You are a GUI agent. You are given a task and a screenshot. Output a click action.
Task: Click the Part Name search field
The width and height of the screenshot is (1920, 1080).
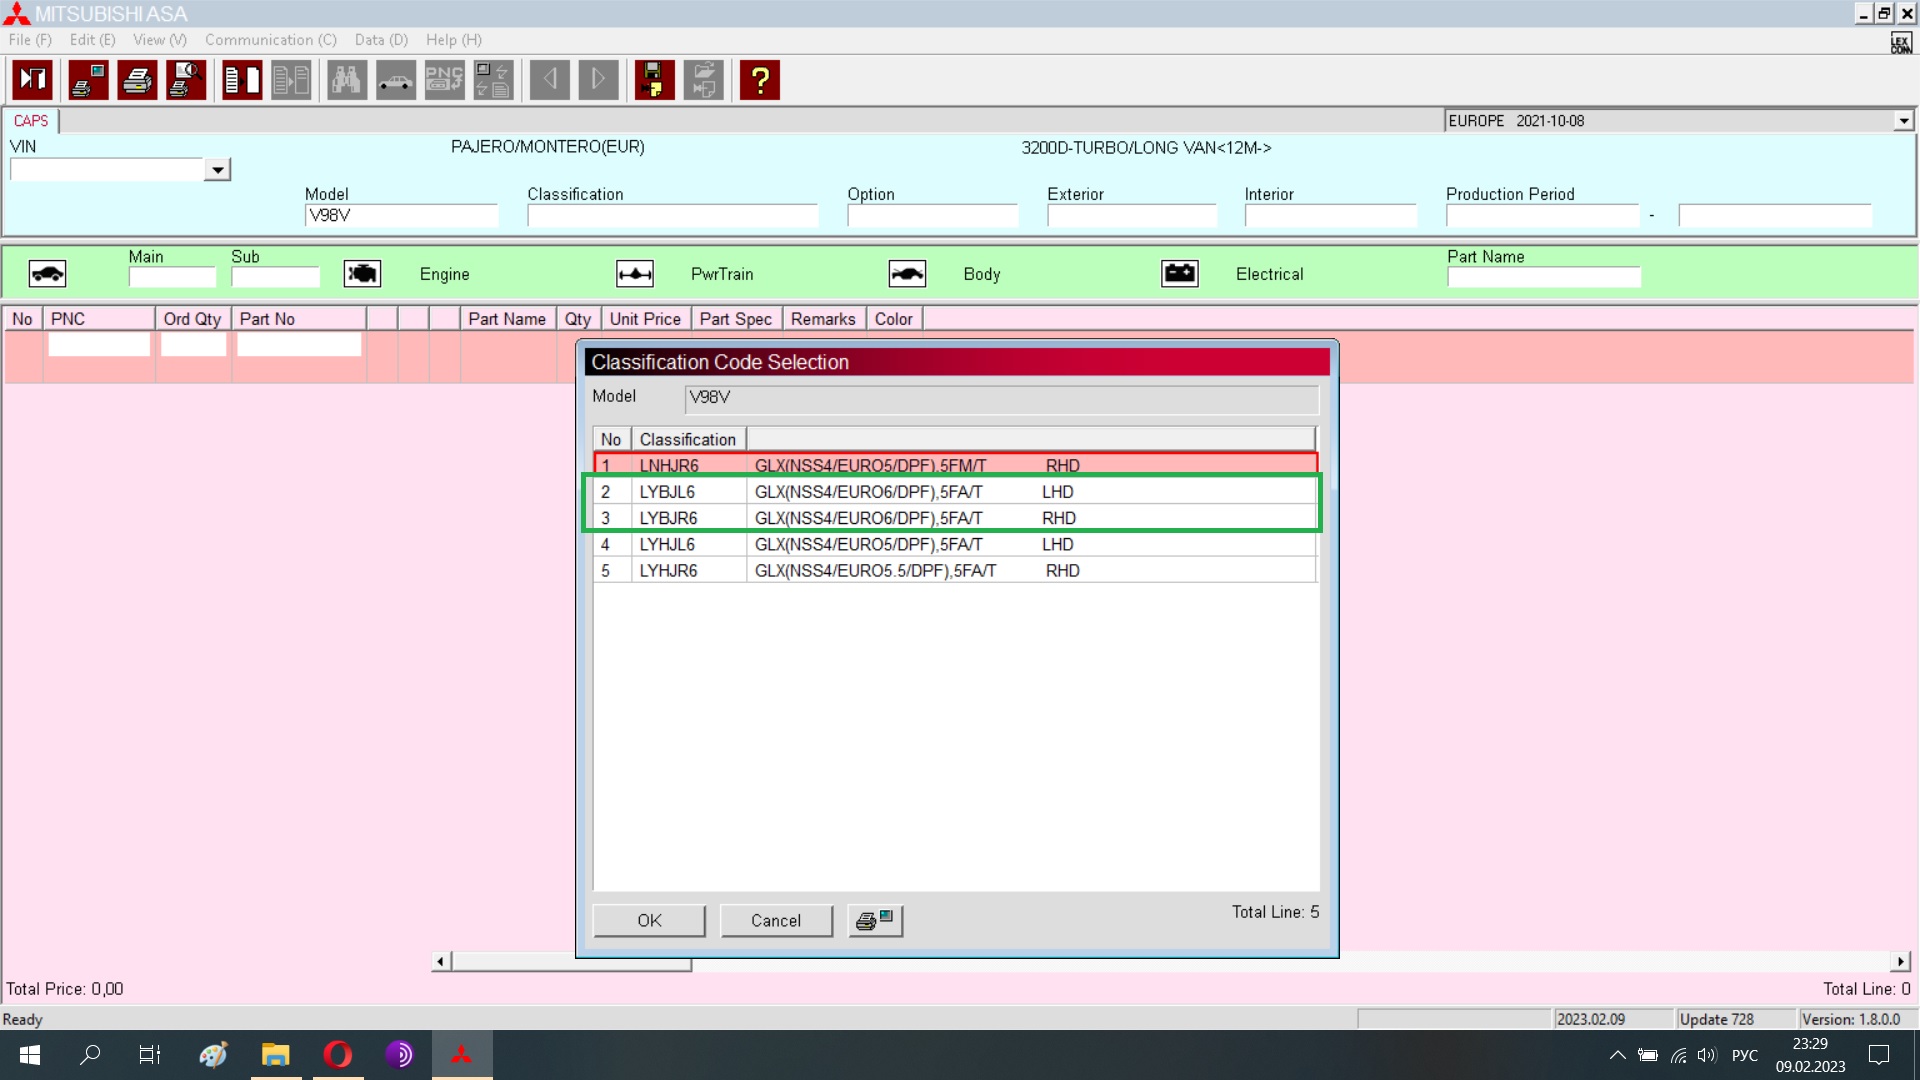(1543, 277)
